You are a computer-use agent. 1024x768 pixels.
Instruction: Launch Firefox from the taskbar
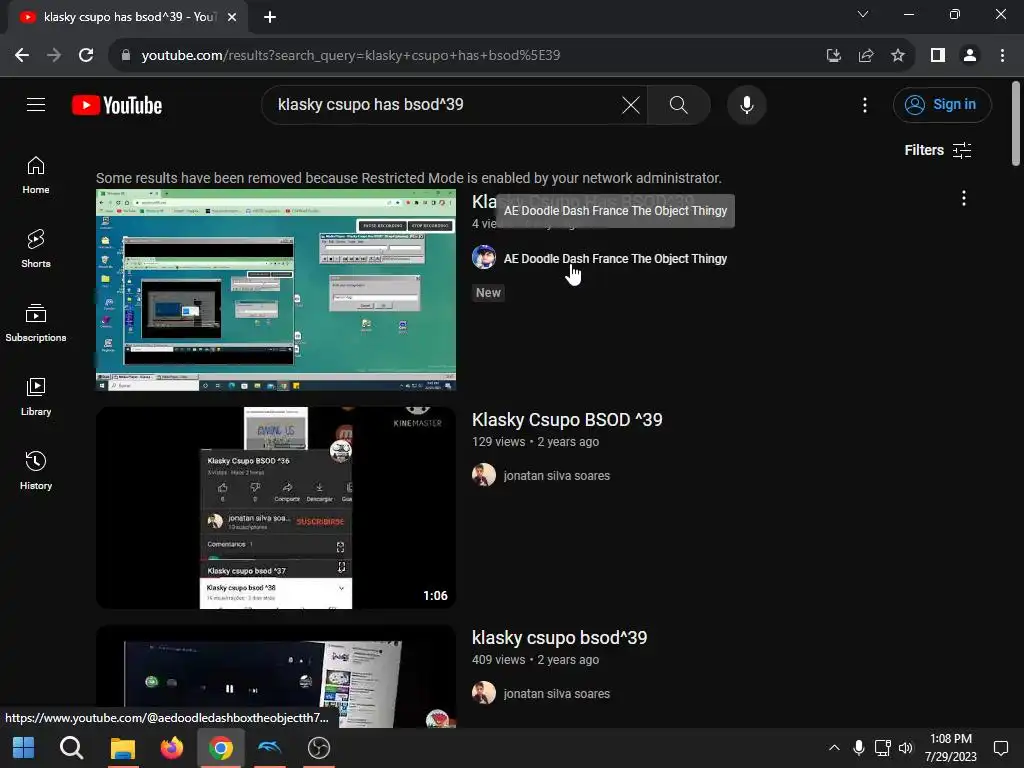click(172, 748)
